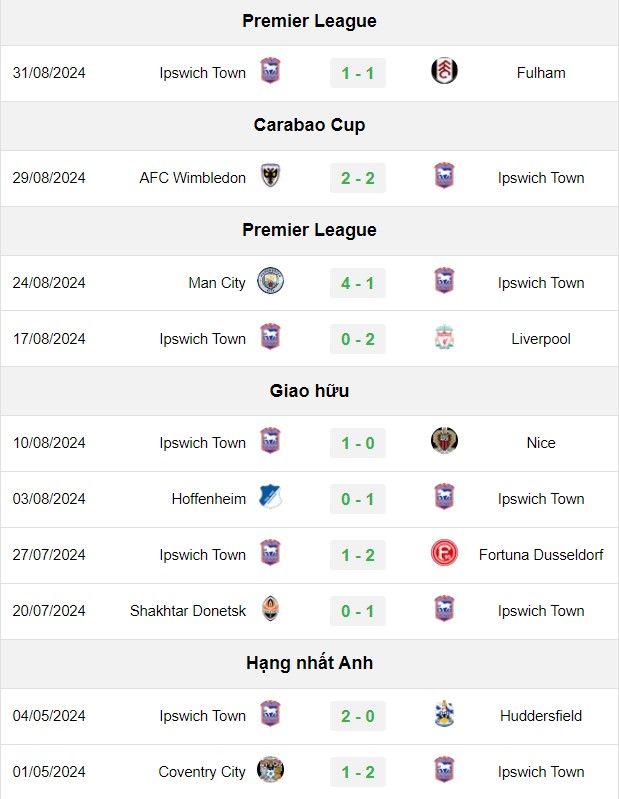Open the 2 - 2 AFC Wimbledon score
Screen dimensions: 619x799
click(358, 178)
